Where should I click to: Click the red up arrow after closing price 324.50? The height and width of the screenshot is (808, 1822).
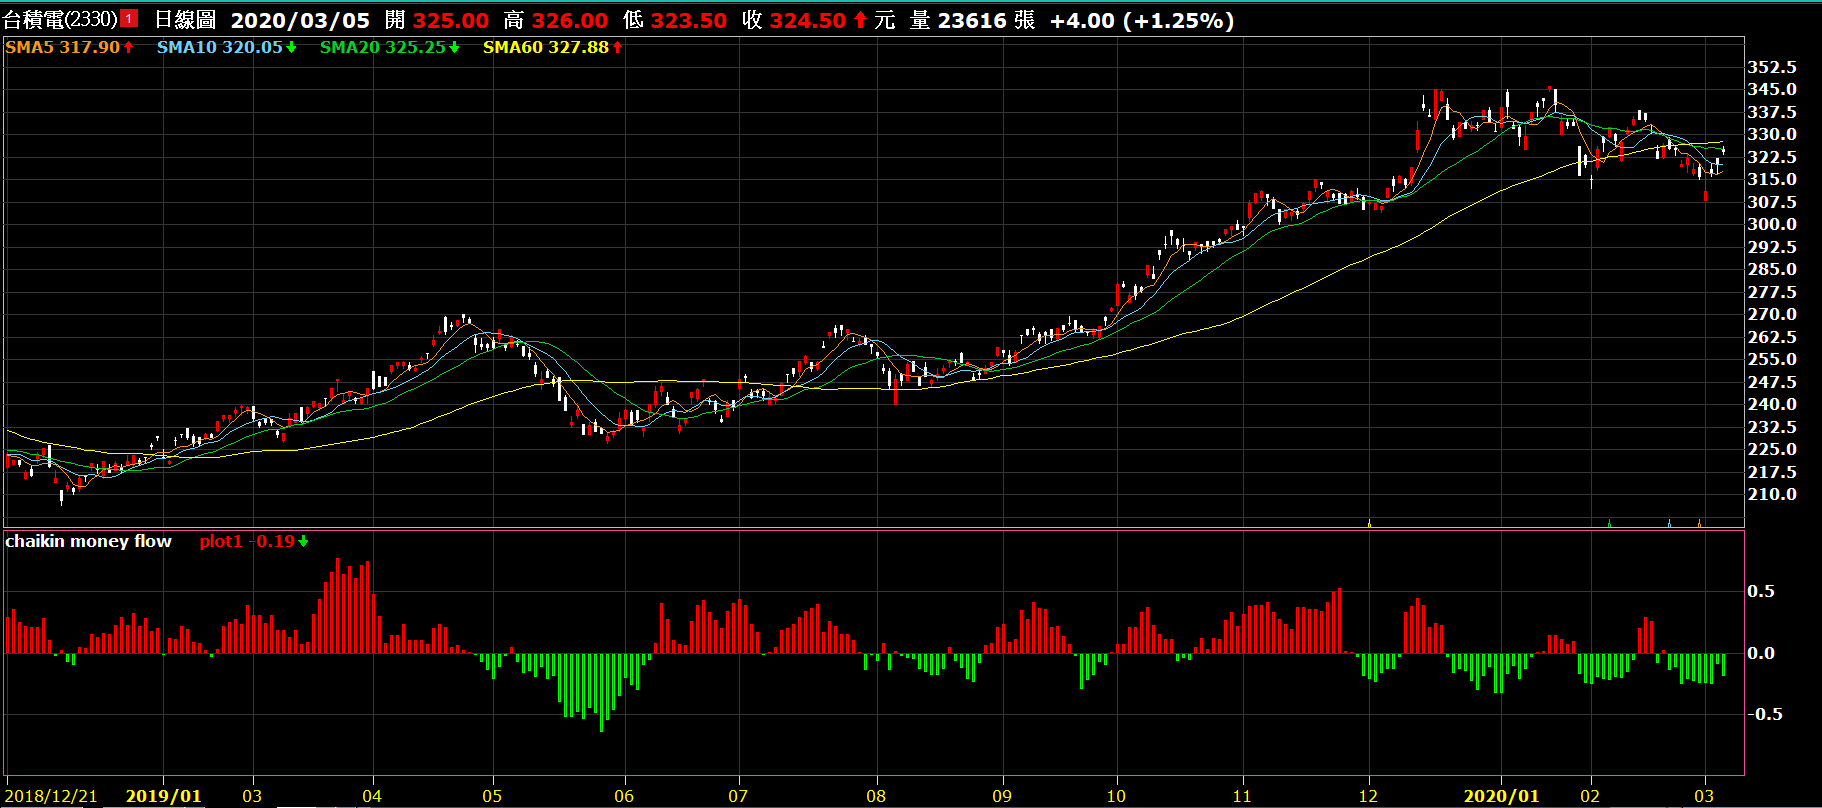tap(860, 20)
